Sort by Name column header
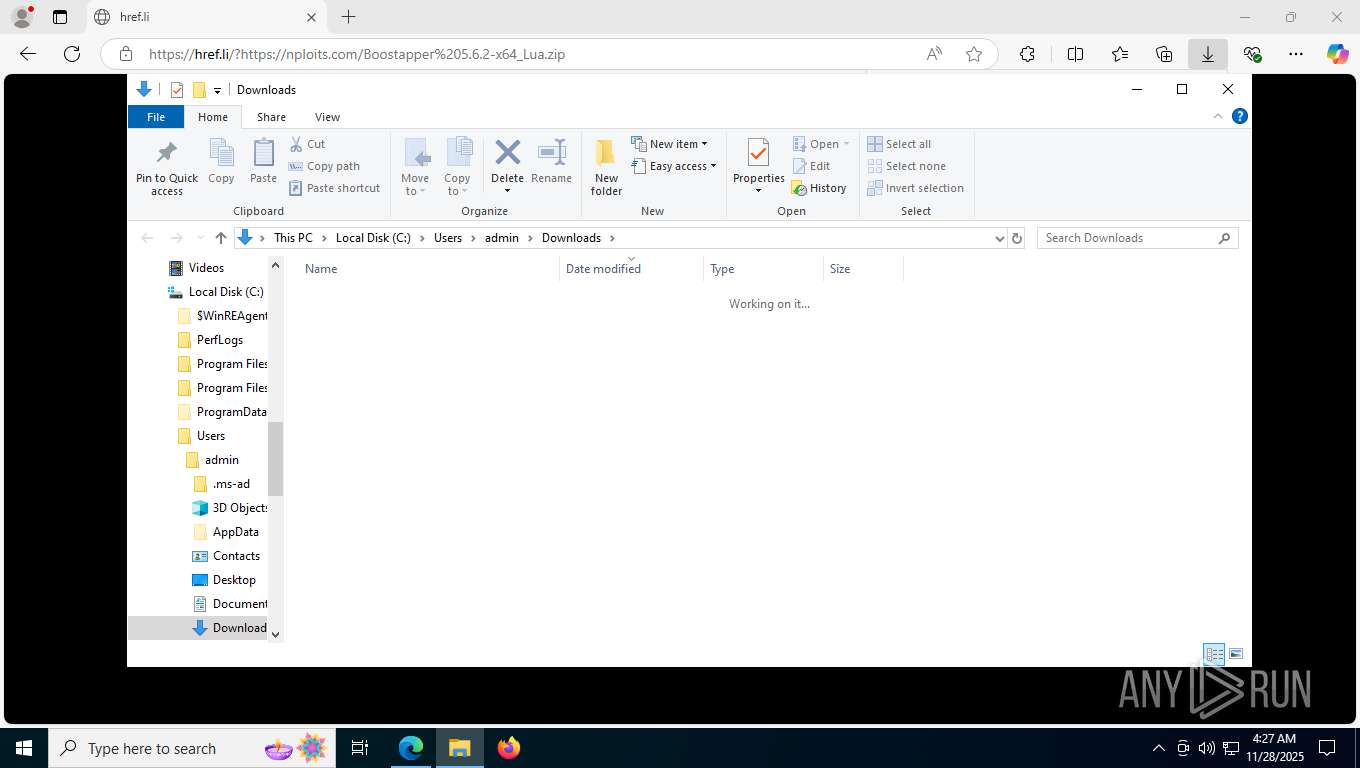The image size is (1360, 768). (x=428, y=269)
